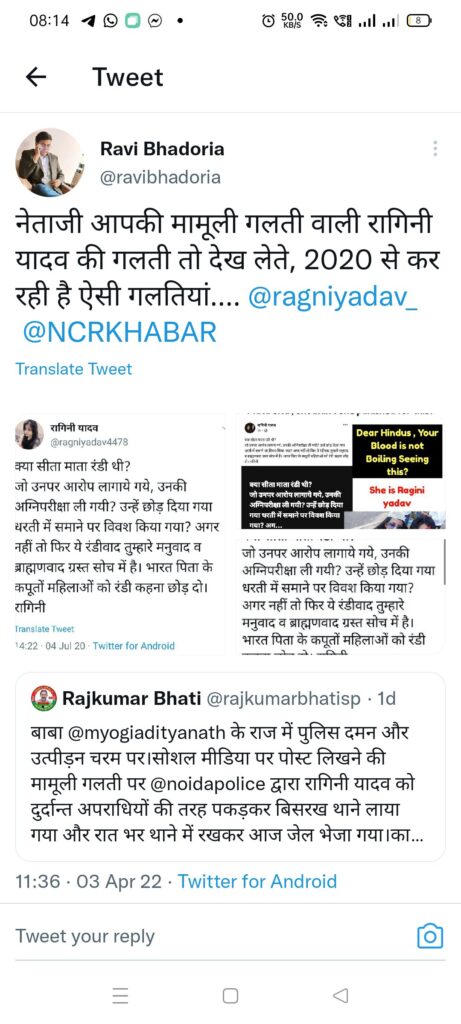Tap Rajkumar Bhati's small avatar icon
The height and width of the screenshot is (1024, 461).
coord(44,699)
